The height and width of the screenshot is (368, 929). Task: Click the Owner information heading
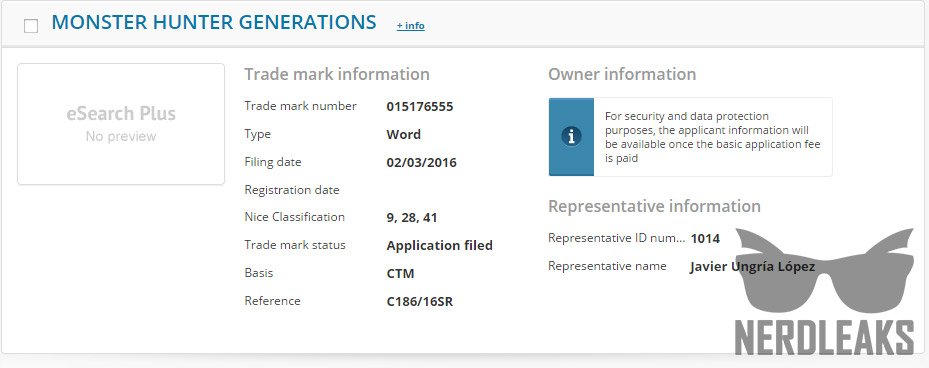tap(622, 75)
